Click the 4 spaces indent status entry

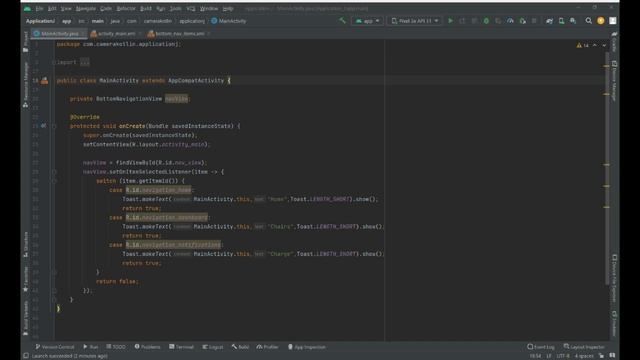584,356
